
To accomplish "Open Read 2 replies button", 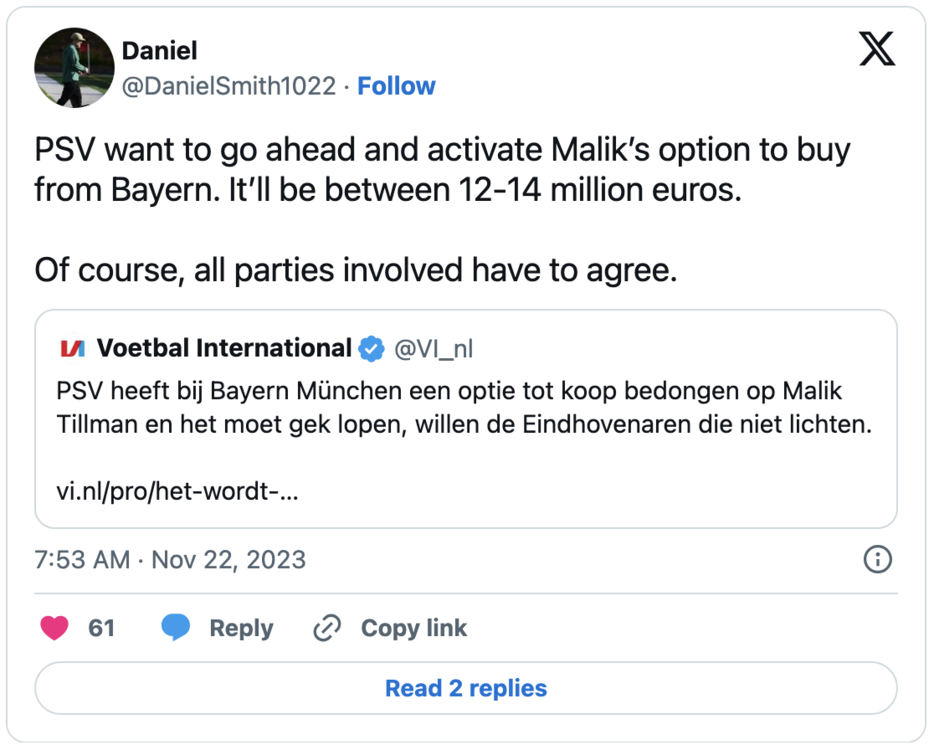I will coord(466,688).
